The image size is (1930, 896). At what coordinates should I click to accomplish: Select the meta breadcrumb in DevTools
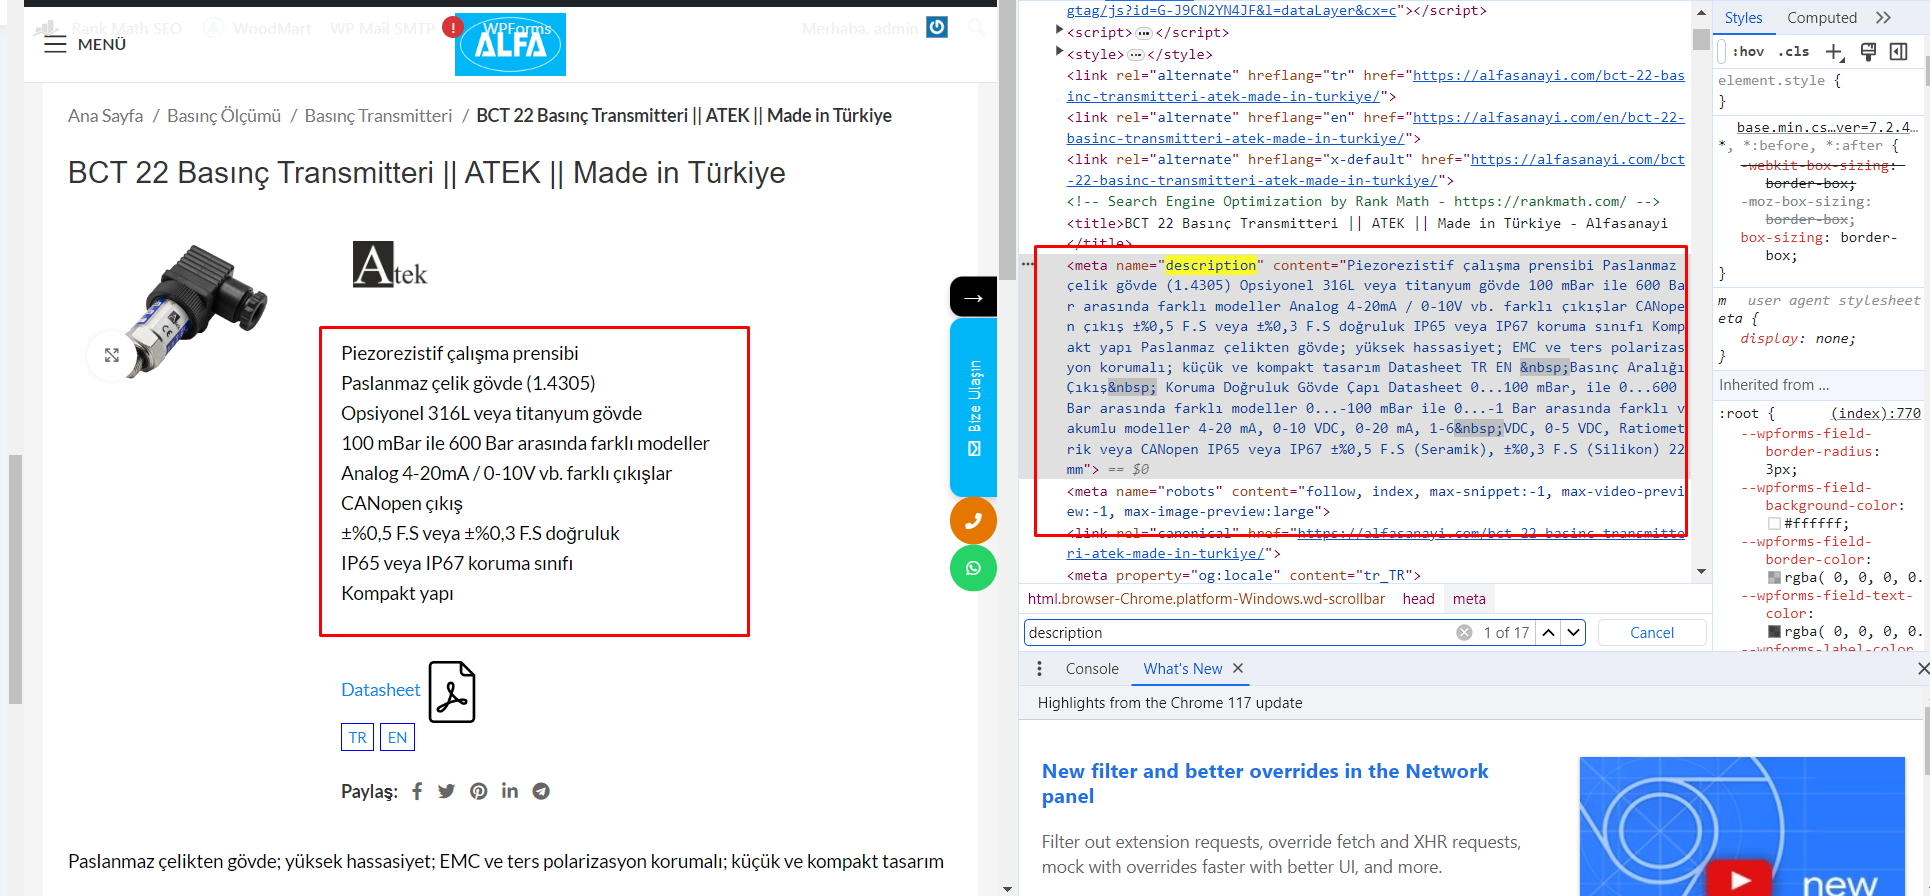[x=1469, y=599]
